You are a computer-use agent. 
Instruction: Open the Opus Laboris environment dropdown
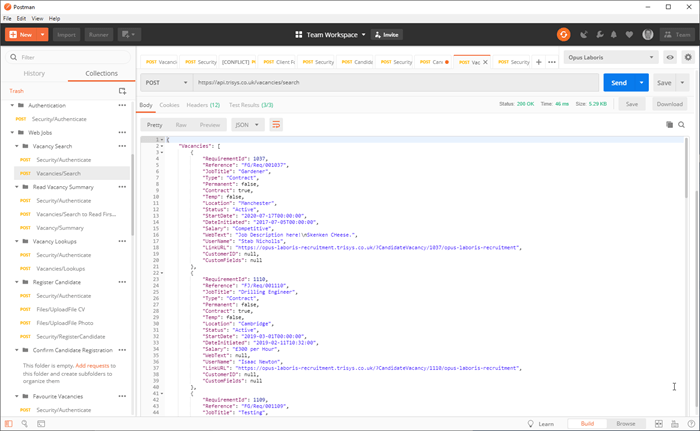point(611,57)
